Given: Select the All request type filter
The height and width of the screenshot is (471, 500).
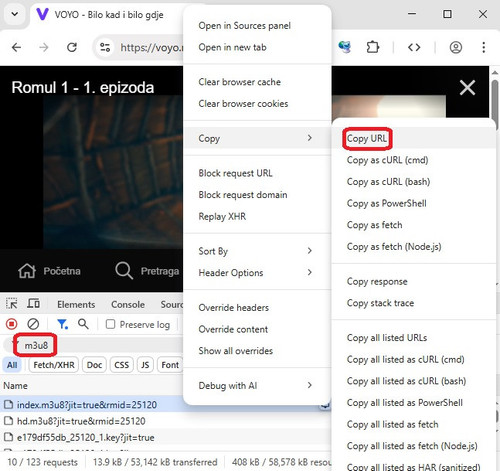Looking at the screenshot, I should [x=12, y=365].
